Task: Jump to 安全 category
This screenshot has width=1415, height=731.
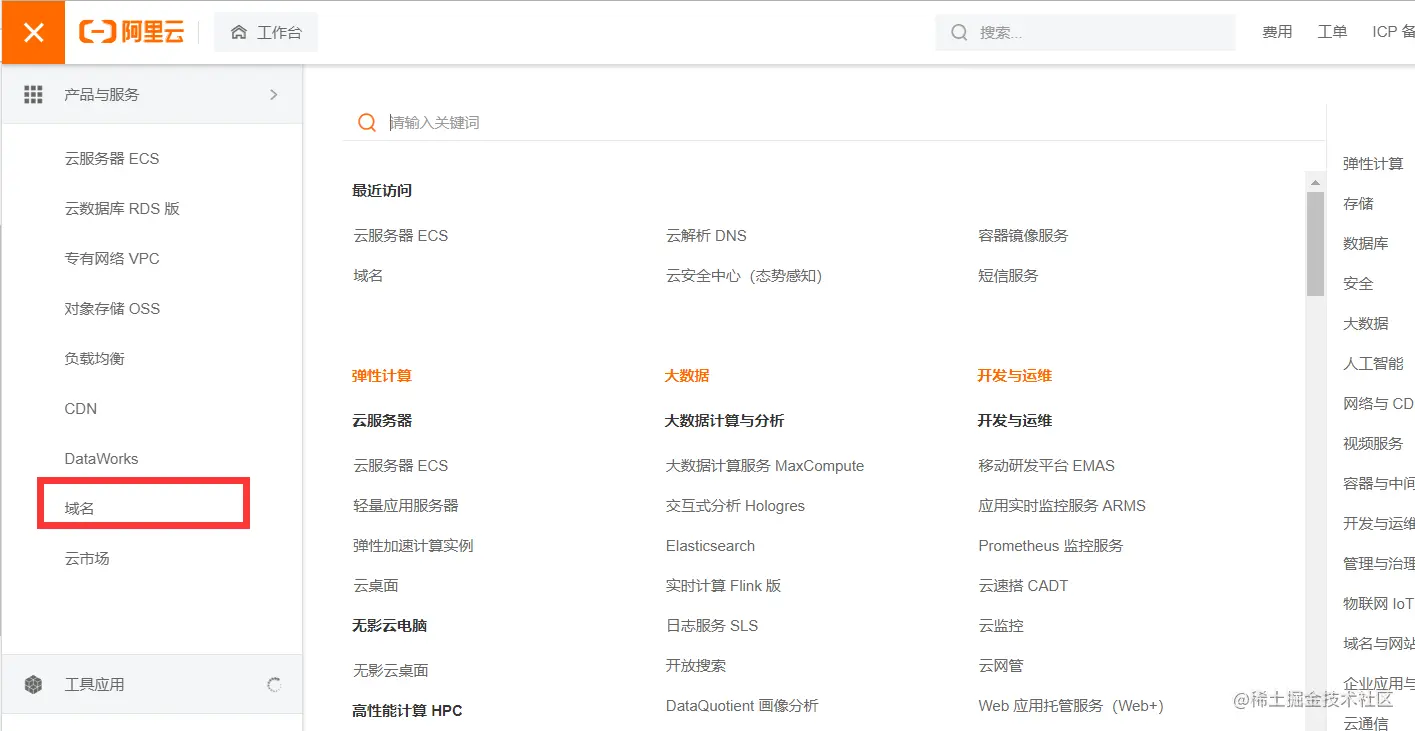Action: (1358, 283)
